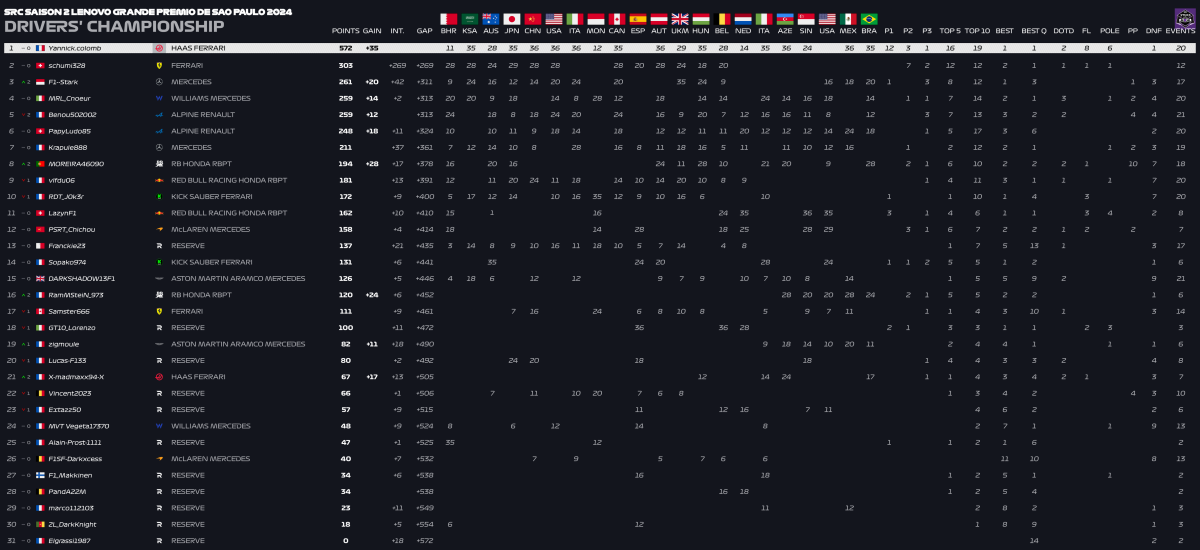Click driver name Alain-Prost-1111
The image size is (1200, 550).
pos(75,442)
